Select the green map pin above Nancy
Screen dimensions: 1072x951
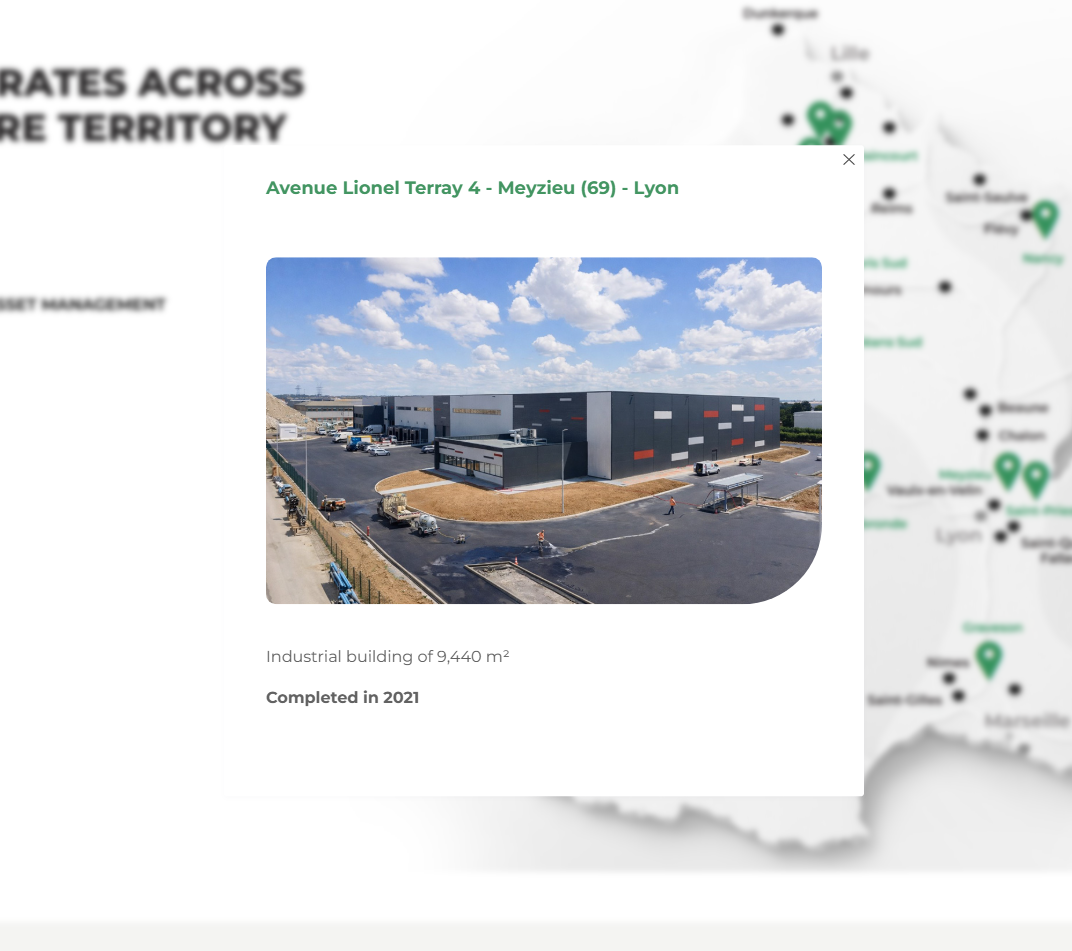[x=1044, y=216]
